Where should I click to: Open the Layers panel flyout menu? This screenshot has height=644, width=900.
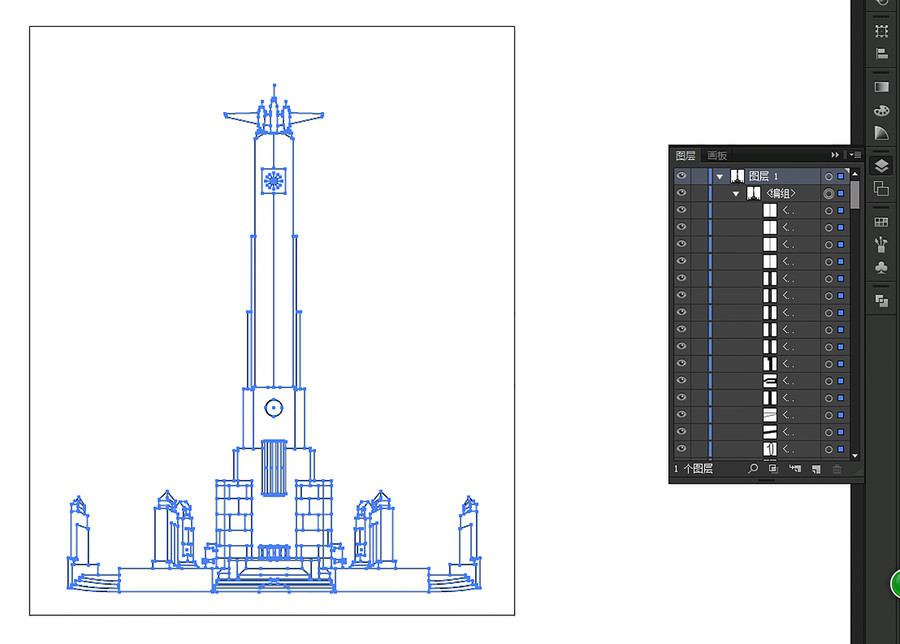[855, 155]
